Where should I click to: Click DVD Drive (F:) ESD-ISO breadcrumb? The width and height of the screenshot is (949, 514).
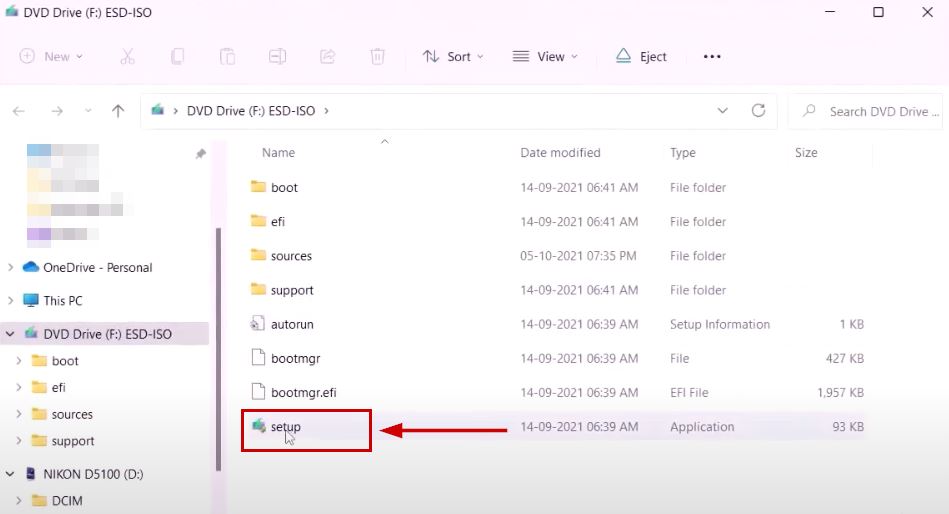[x=251, y=111]
